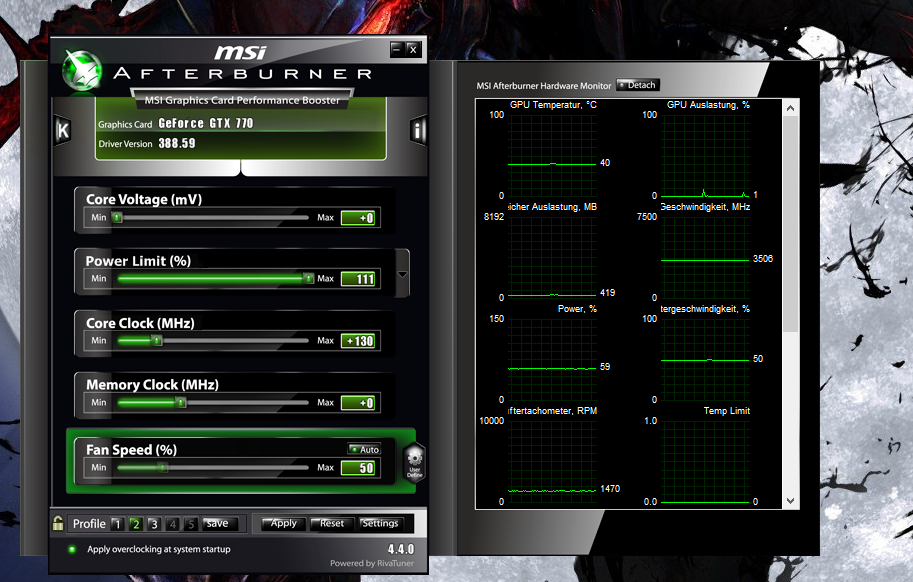Select profile slot 4

pos(172,524)
